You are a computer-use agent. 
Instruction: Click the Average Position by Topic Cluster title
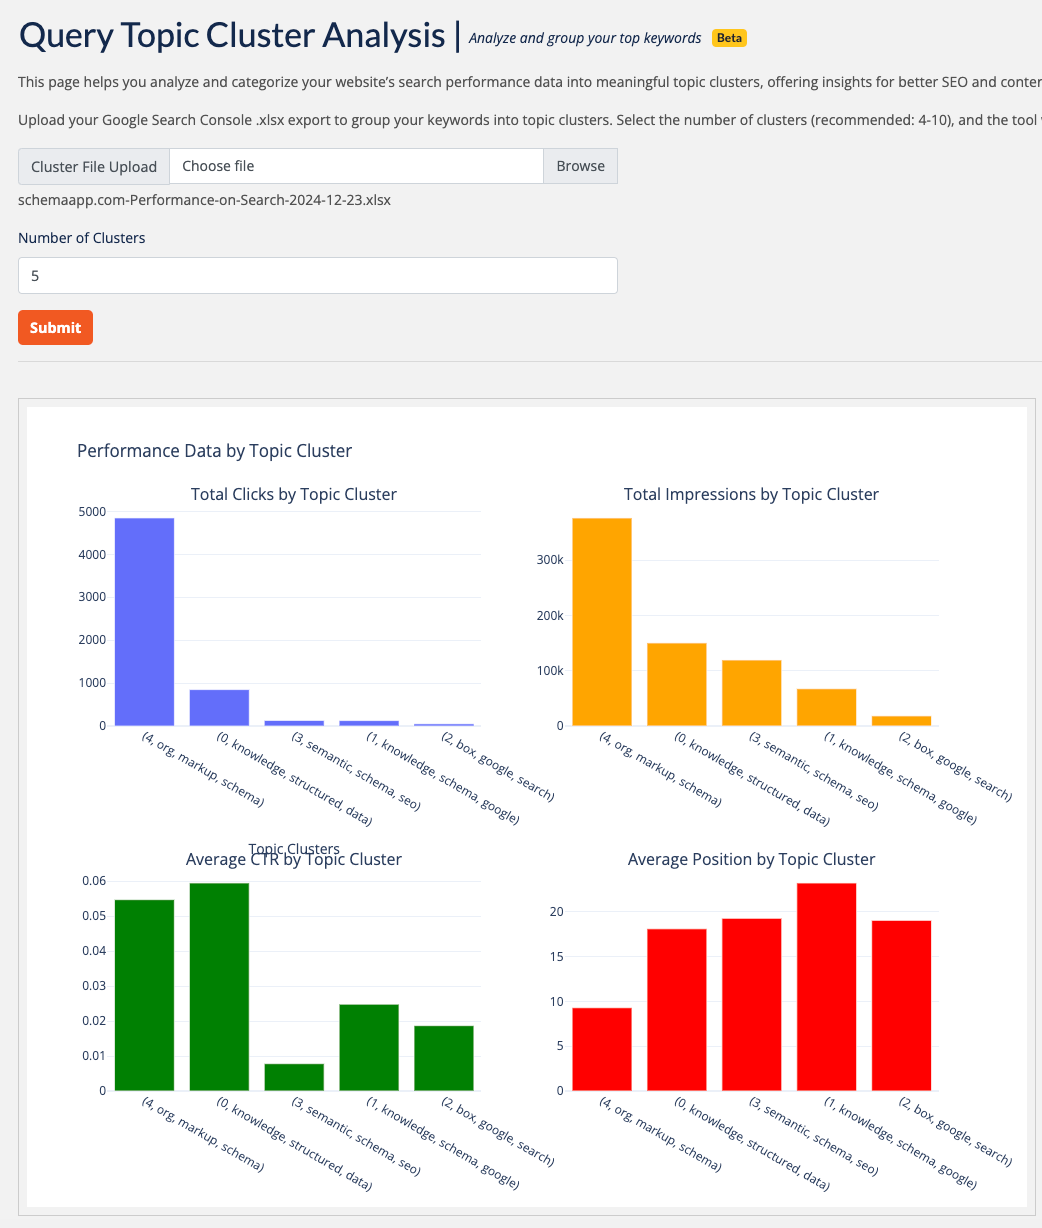pos(751,859)
